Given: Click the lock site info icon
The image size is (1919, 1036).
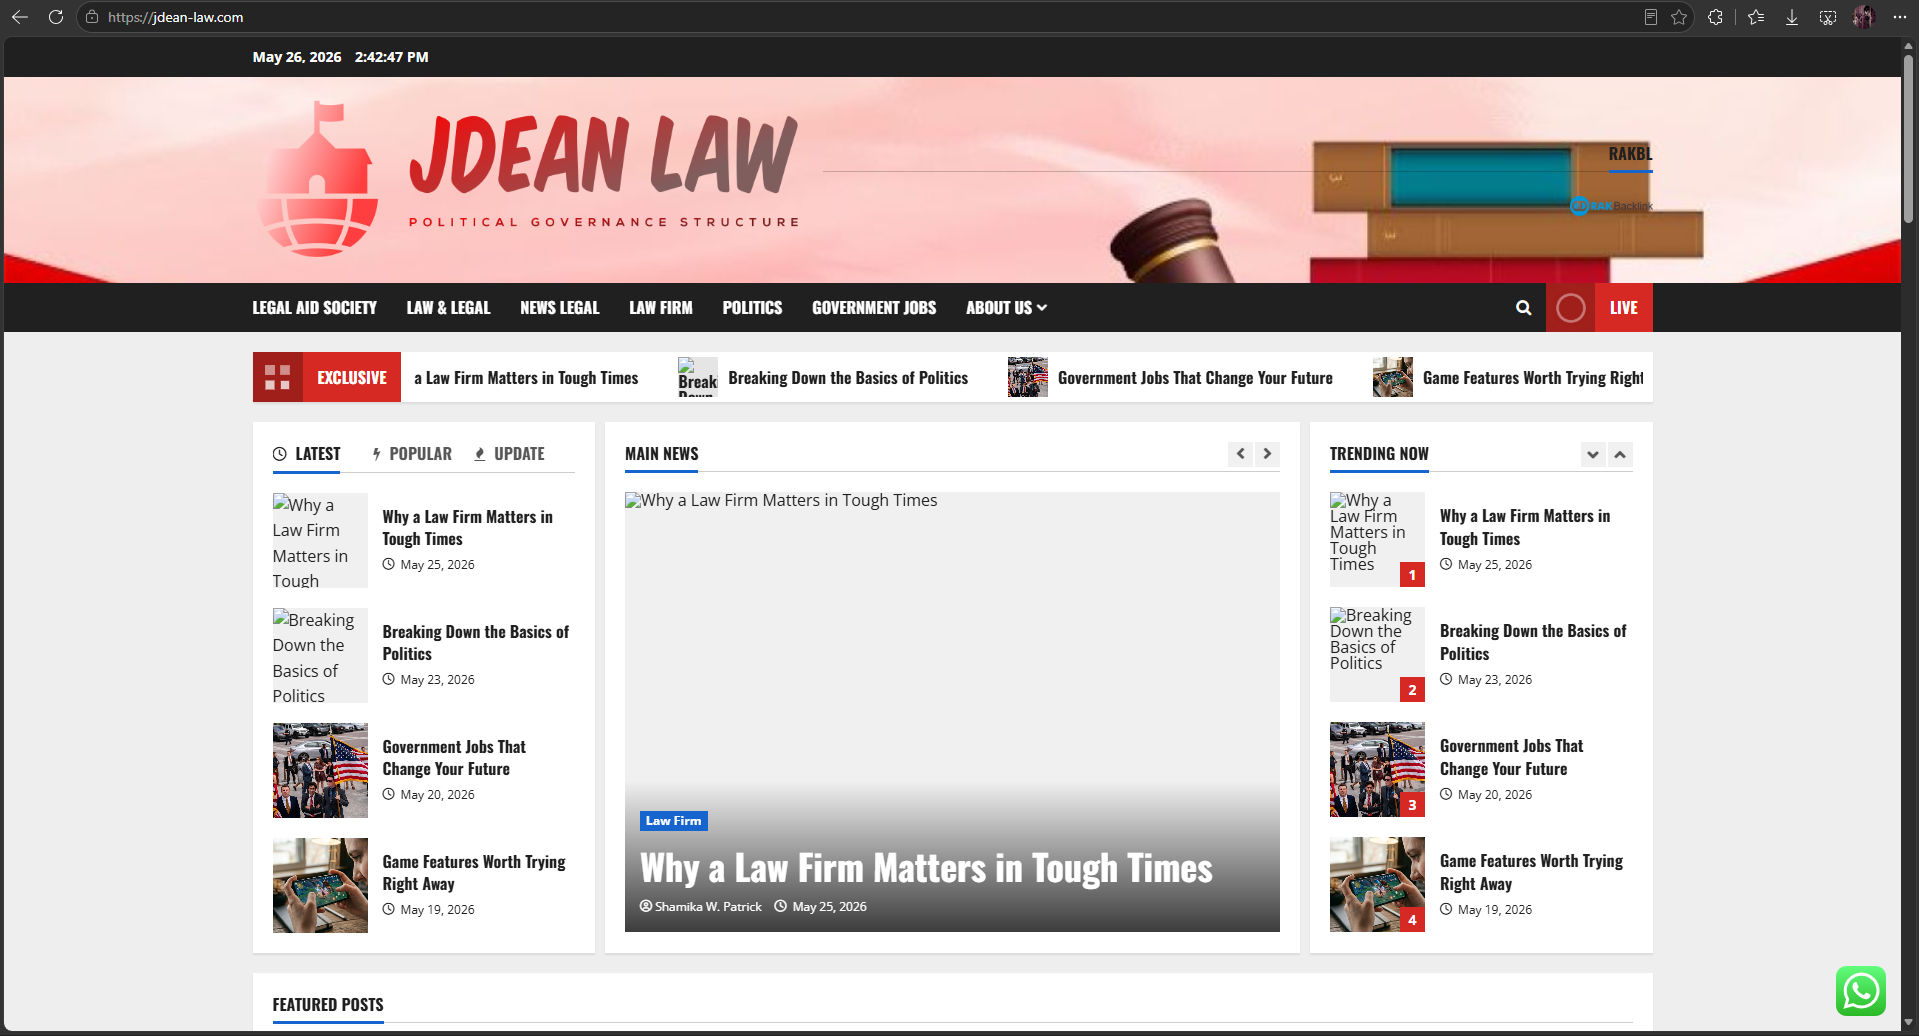Looking at the screenshot, I should point(92,17).
